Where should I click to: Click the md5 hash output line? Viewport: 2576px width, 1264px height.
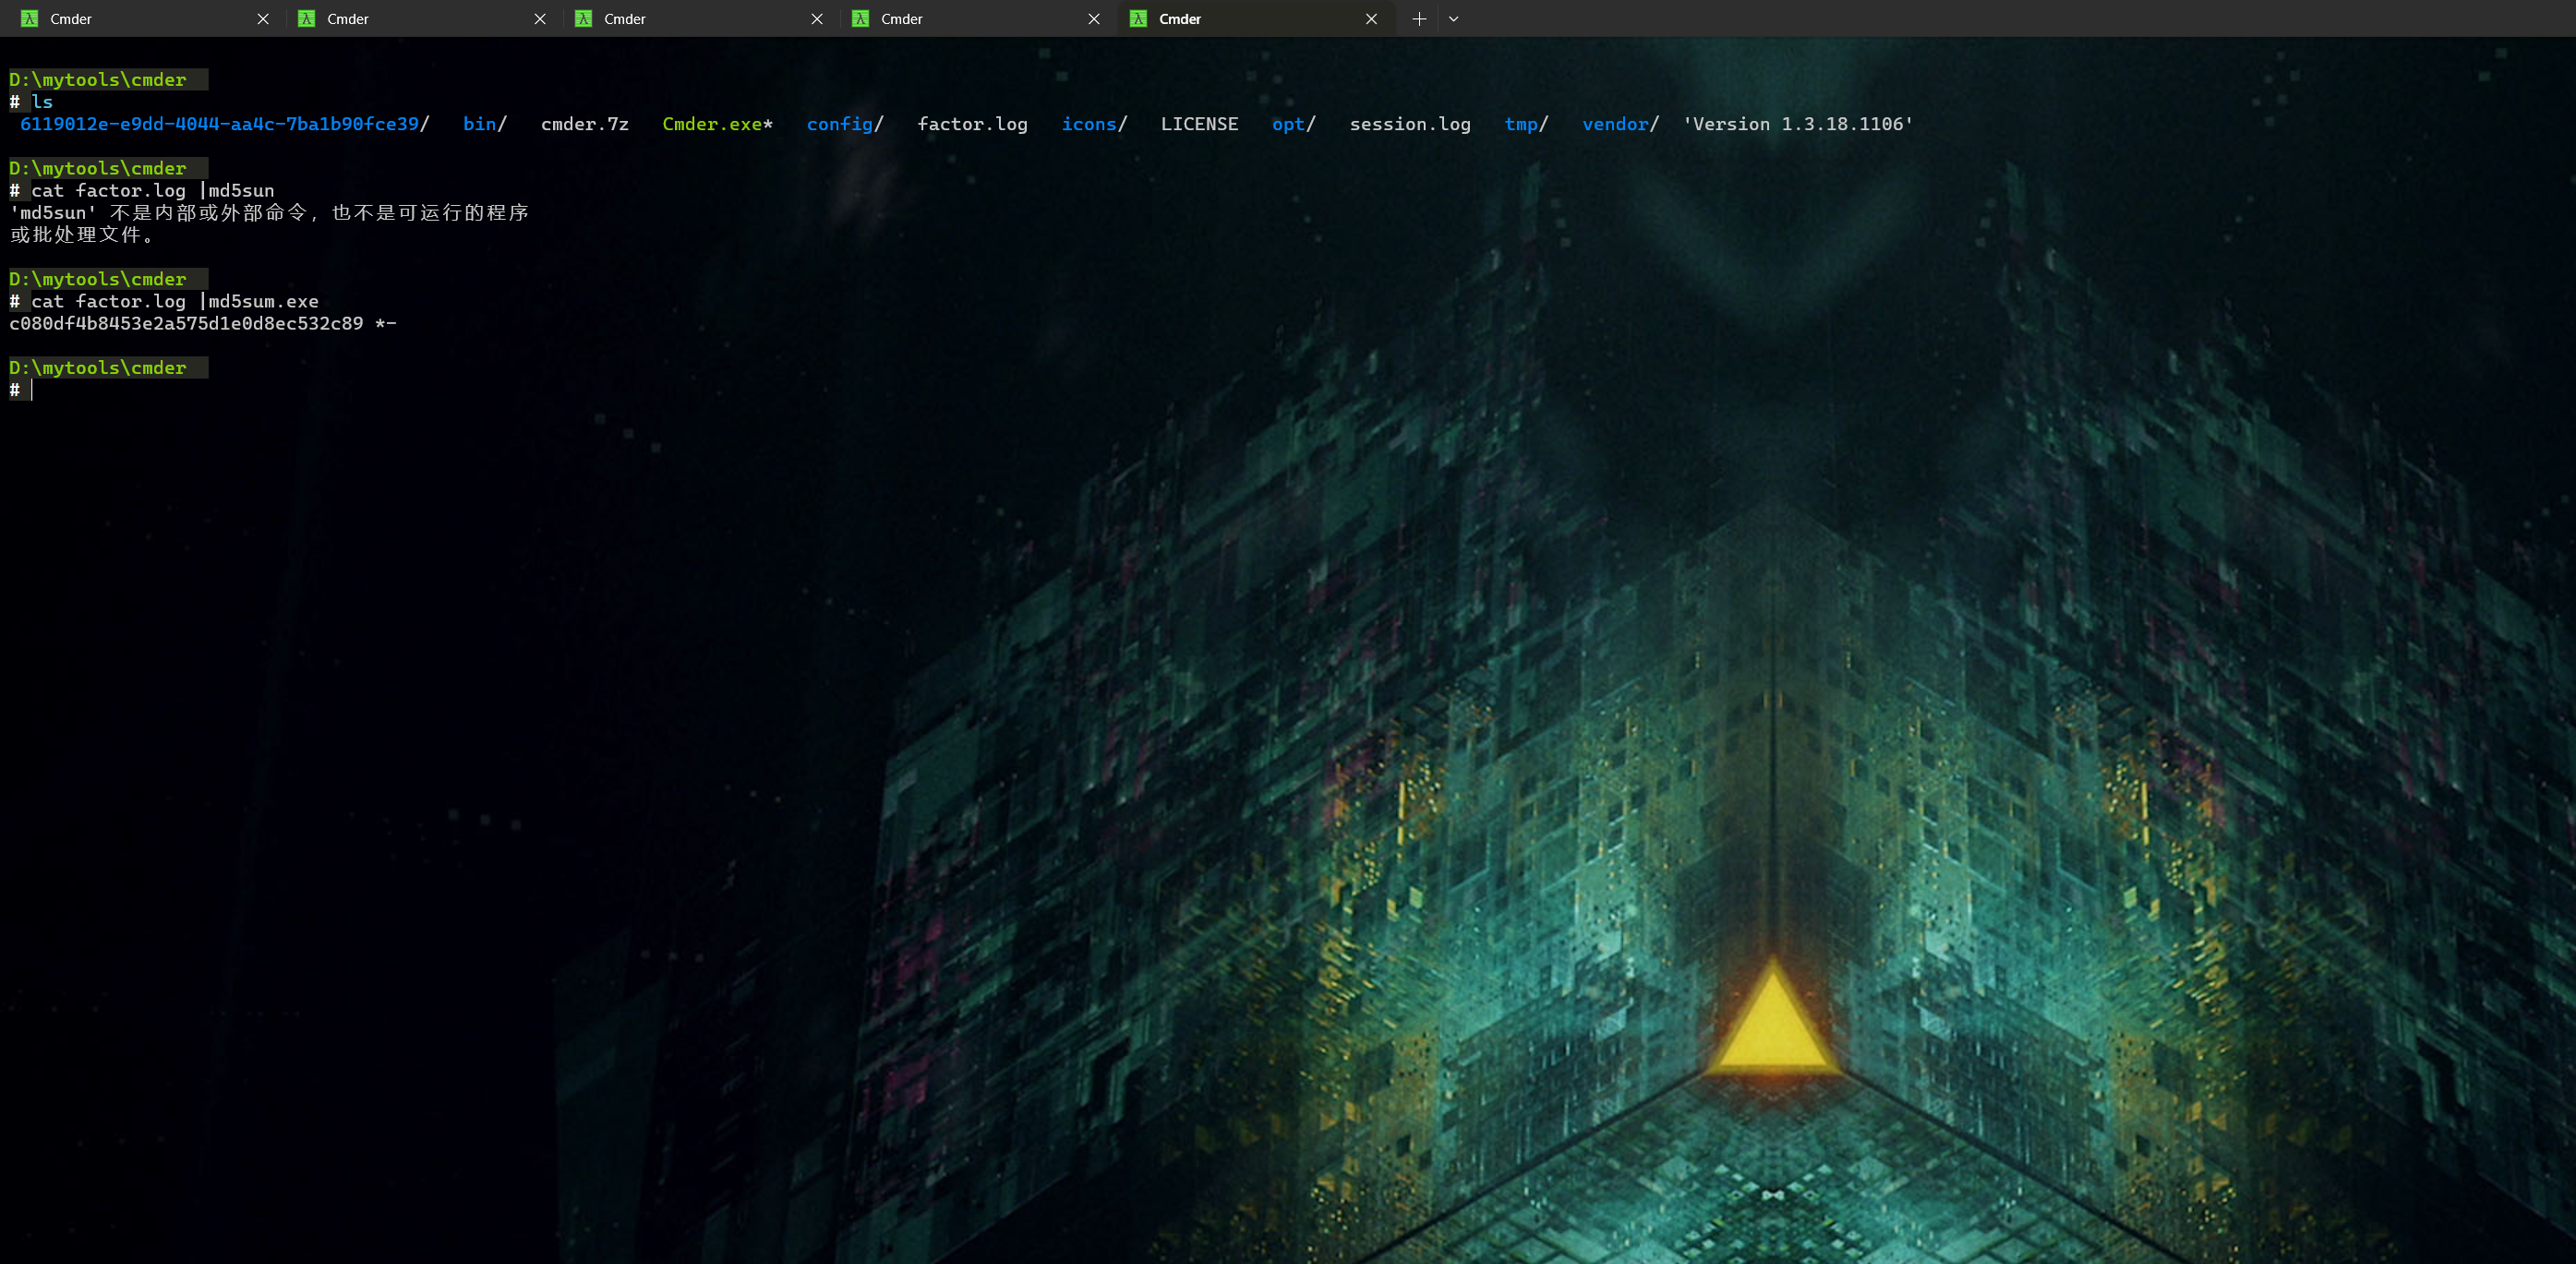pos(187,323)
